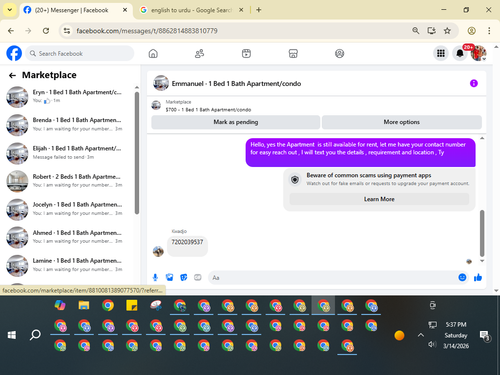Click the browser back button
Screen dimensions: 500x375
click(11, 31)
